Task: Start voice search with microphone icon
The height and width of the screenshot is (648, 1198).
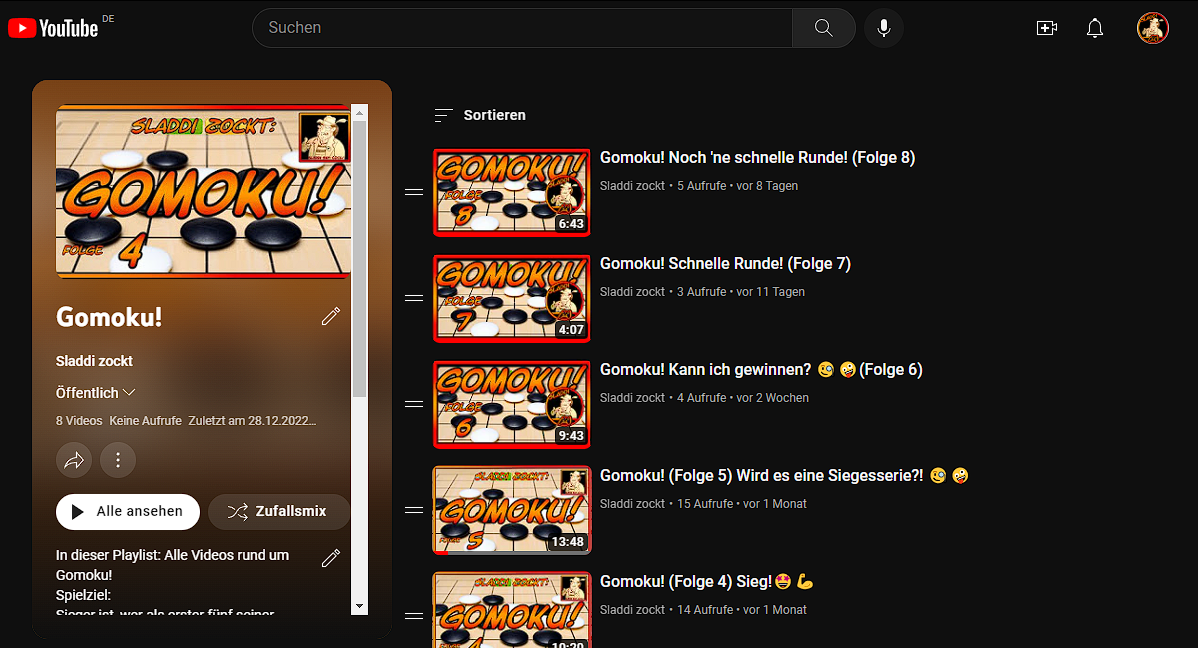Action: pos(884,28)
